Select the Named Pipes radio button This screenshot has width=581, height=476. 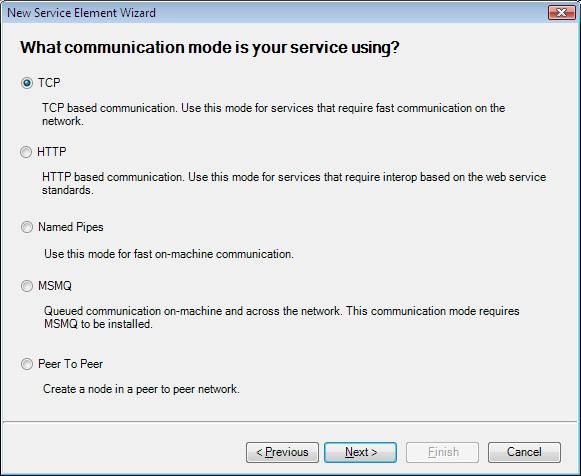pos(27,227)
